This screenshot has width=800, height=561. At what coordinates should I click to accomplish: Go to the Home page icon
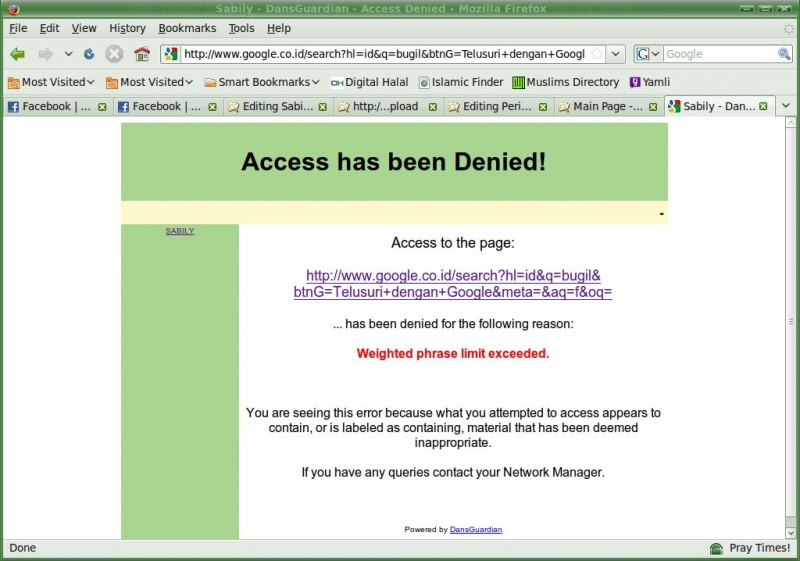(142, 54)
